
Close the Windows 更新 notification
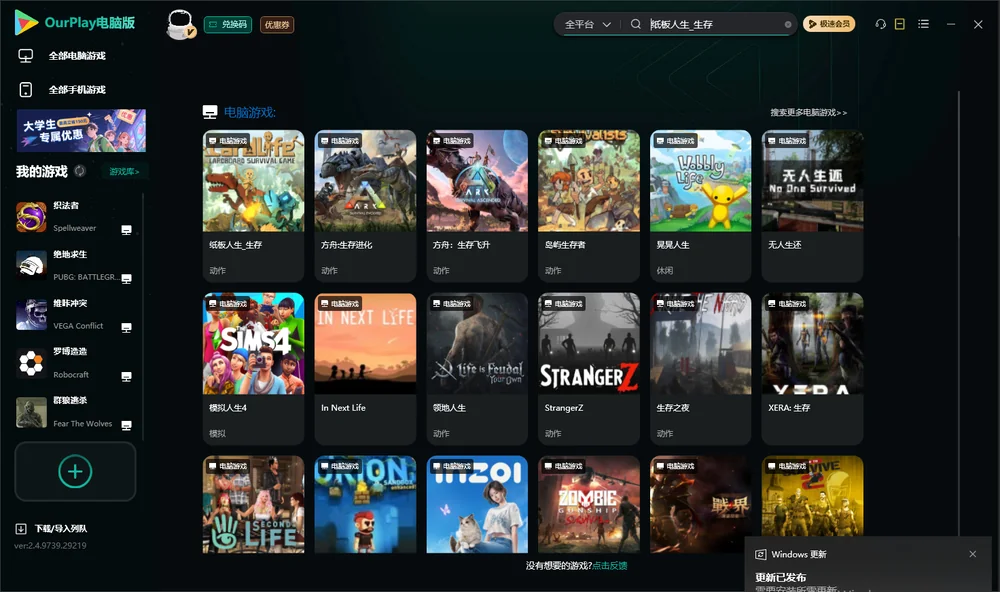click(x=973, y=554)
